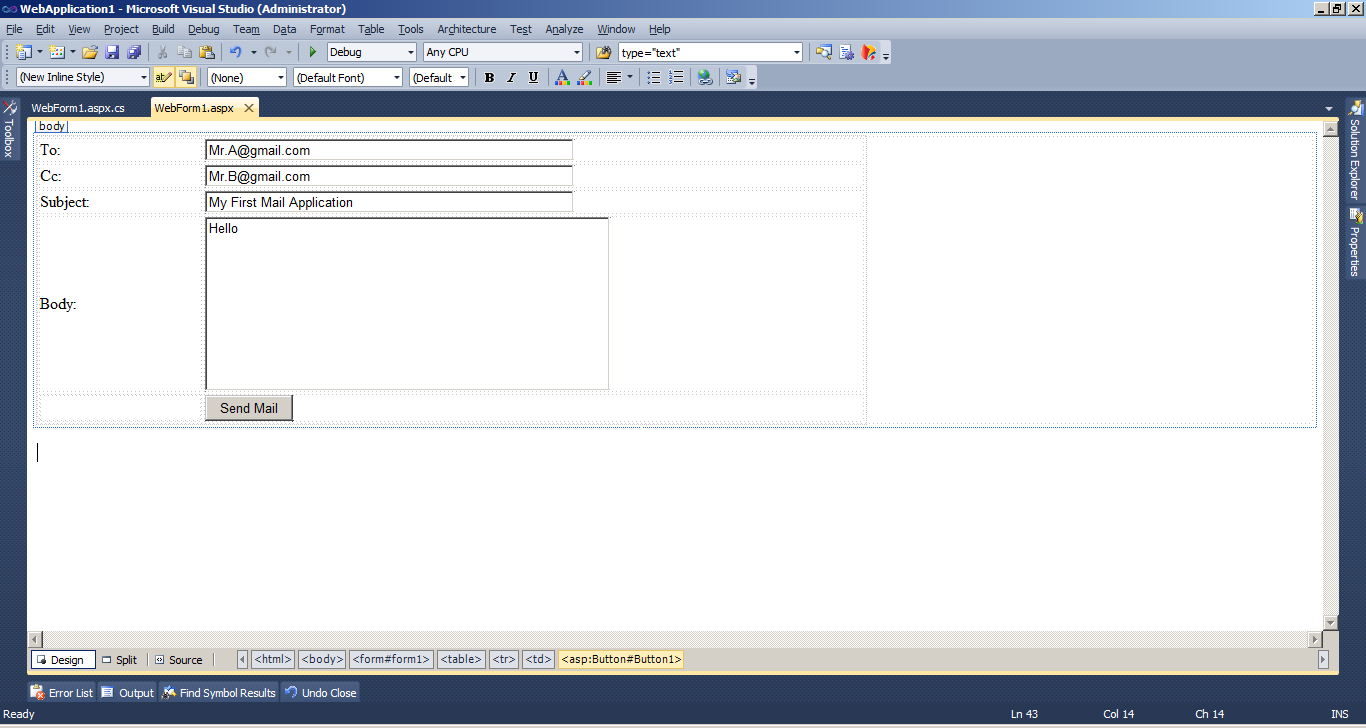
Task: Switch to the WebForm1.aspx.cs tab
Action: (78, 108)
